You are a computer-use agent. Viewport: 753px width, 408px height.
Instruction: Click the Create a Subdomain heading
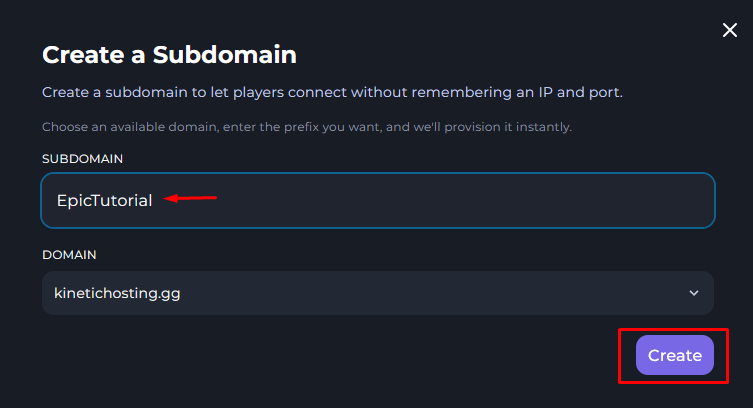pyautogui.click(x=169, y=54)
